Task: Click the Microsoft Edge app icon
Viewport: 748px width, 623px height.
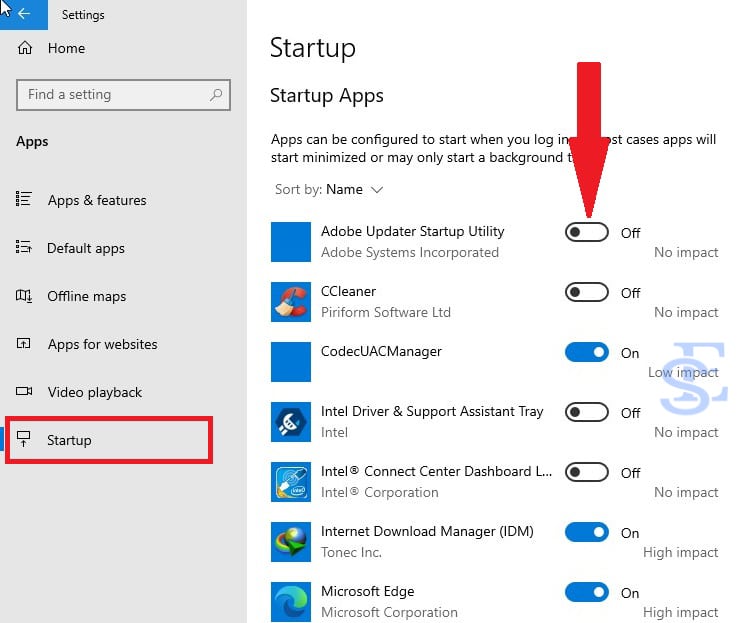Action: coord(291,601)
